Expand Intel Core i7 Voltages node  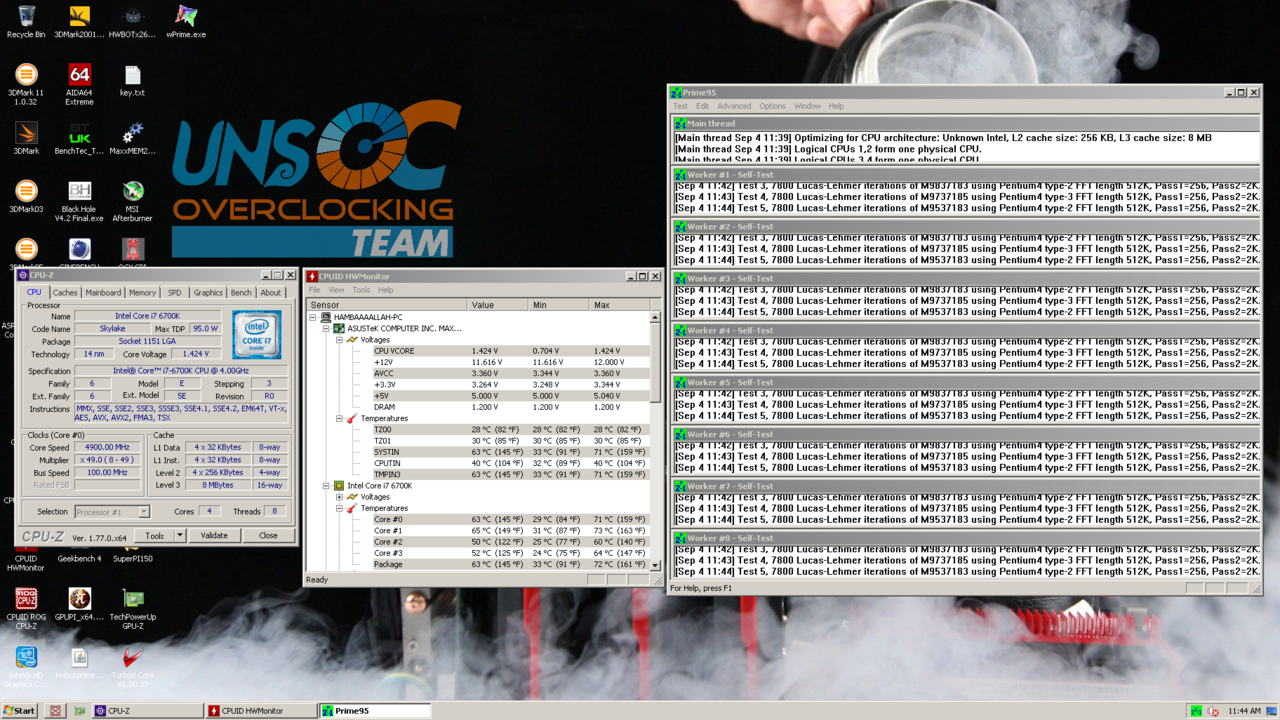339,497
